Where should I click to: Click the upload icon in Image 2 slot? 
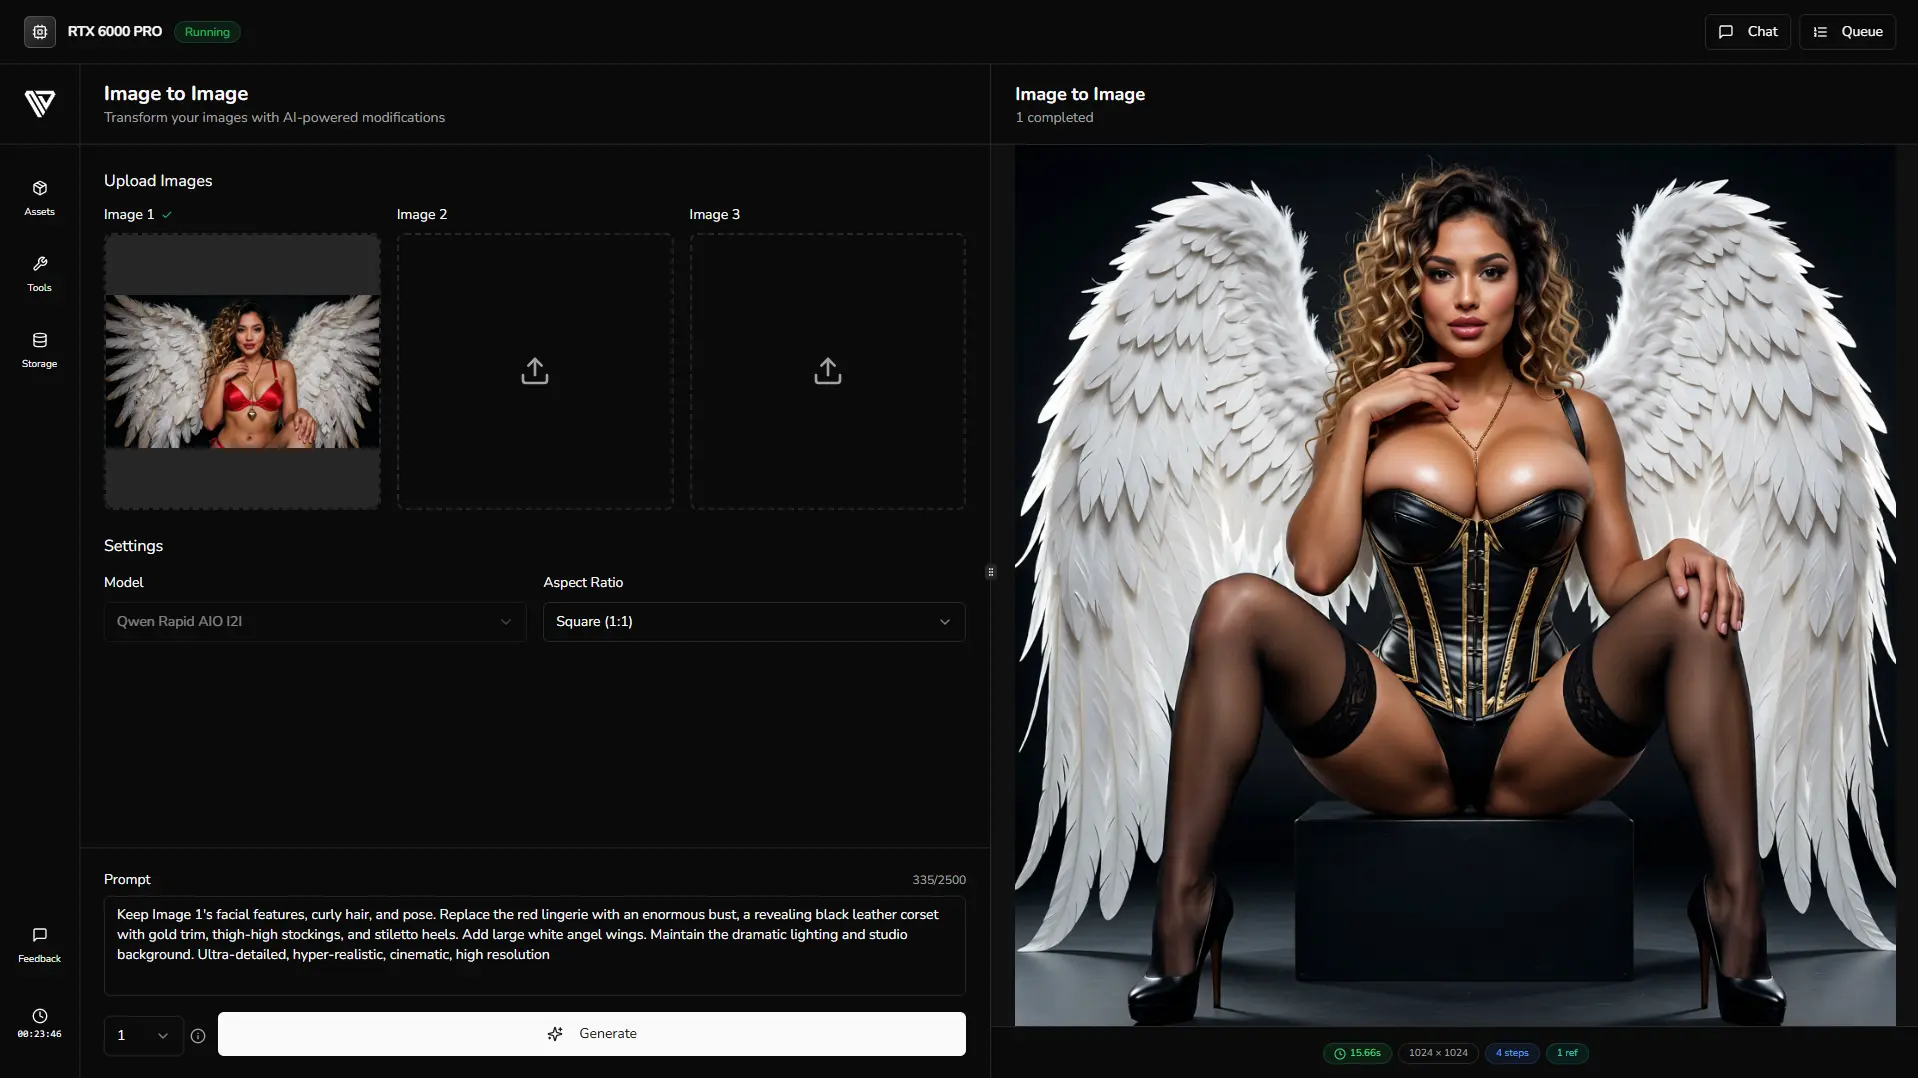point(535,372)
